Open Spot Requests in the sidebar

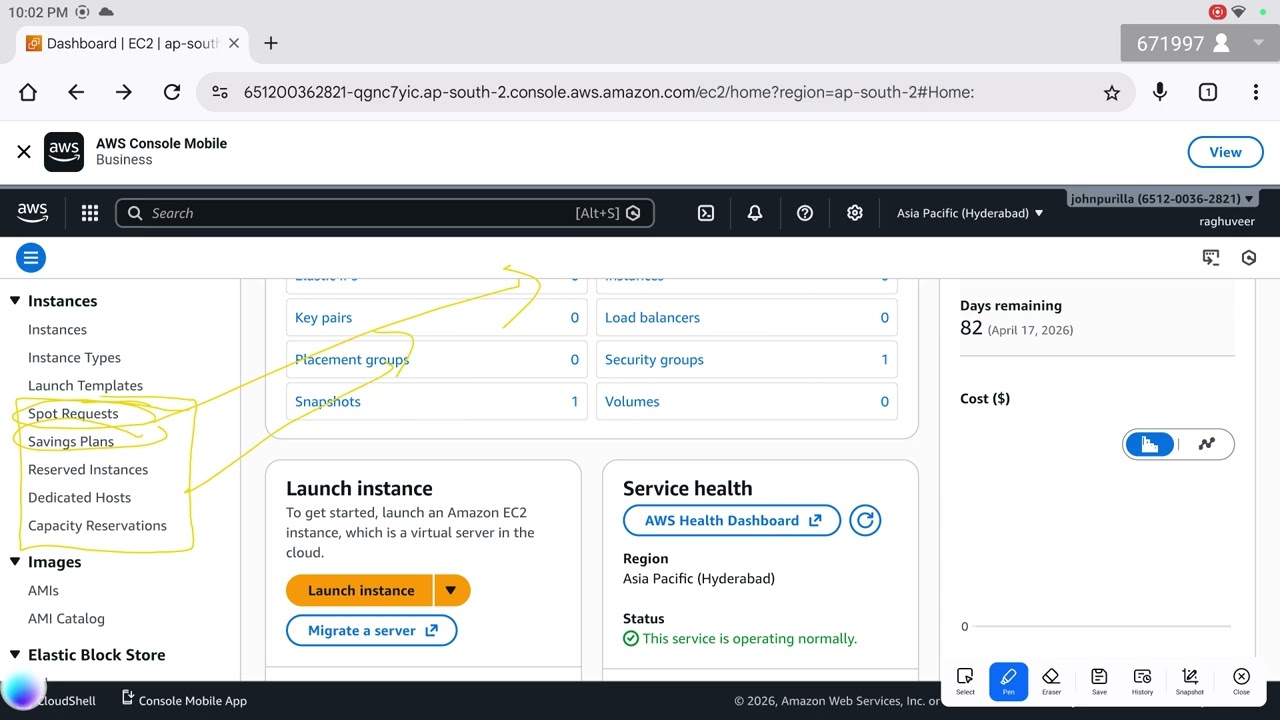point(73,414)
